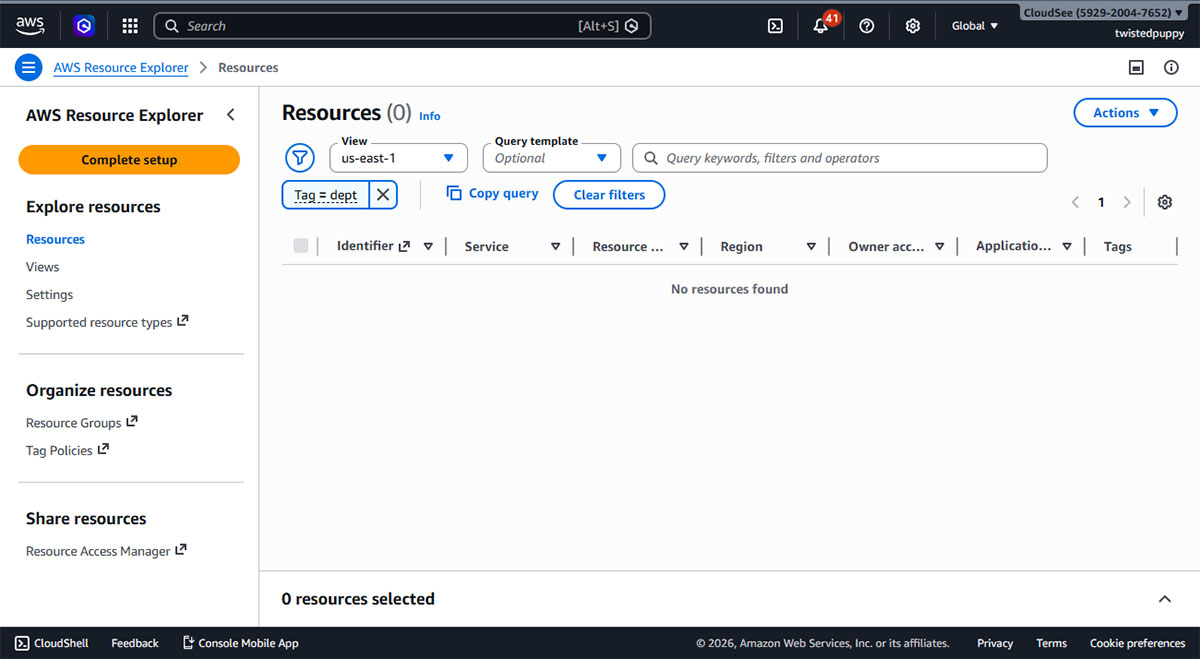The width and height of the screenshot is (1200, 659).
Task: Open the Identifier column sort menu
Action: point(428,247)
